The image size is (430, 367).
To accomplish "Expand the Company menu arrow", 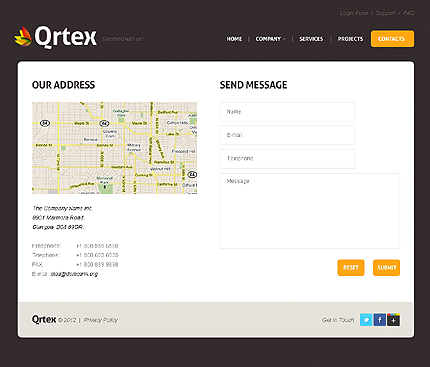I will [284, 39].
